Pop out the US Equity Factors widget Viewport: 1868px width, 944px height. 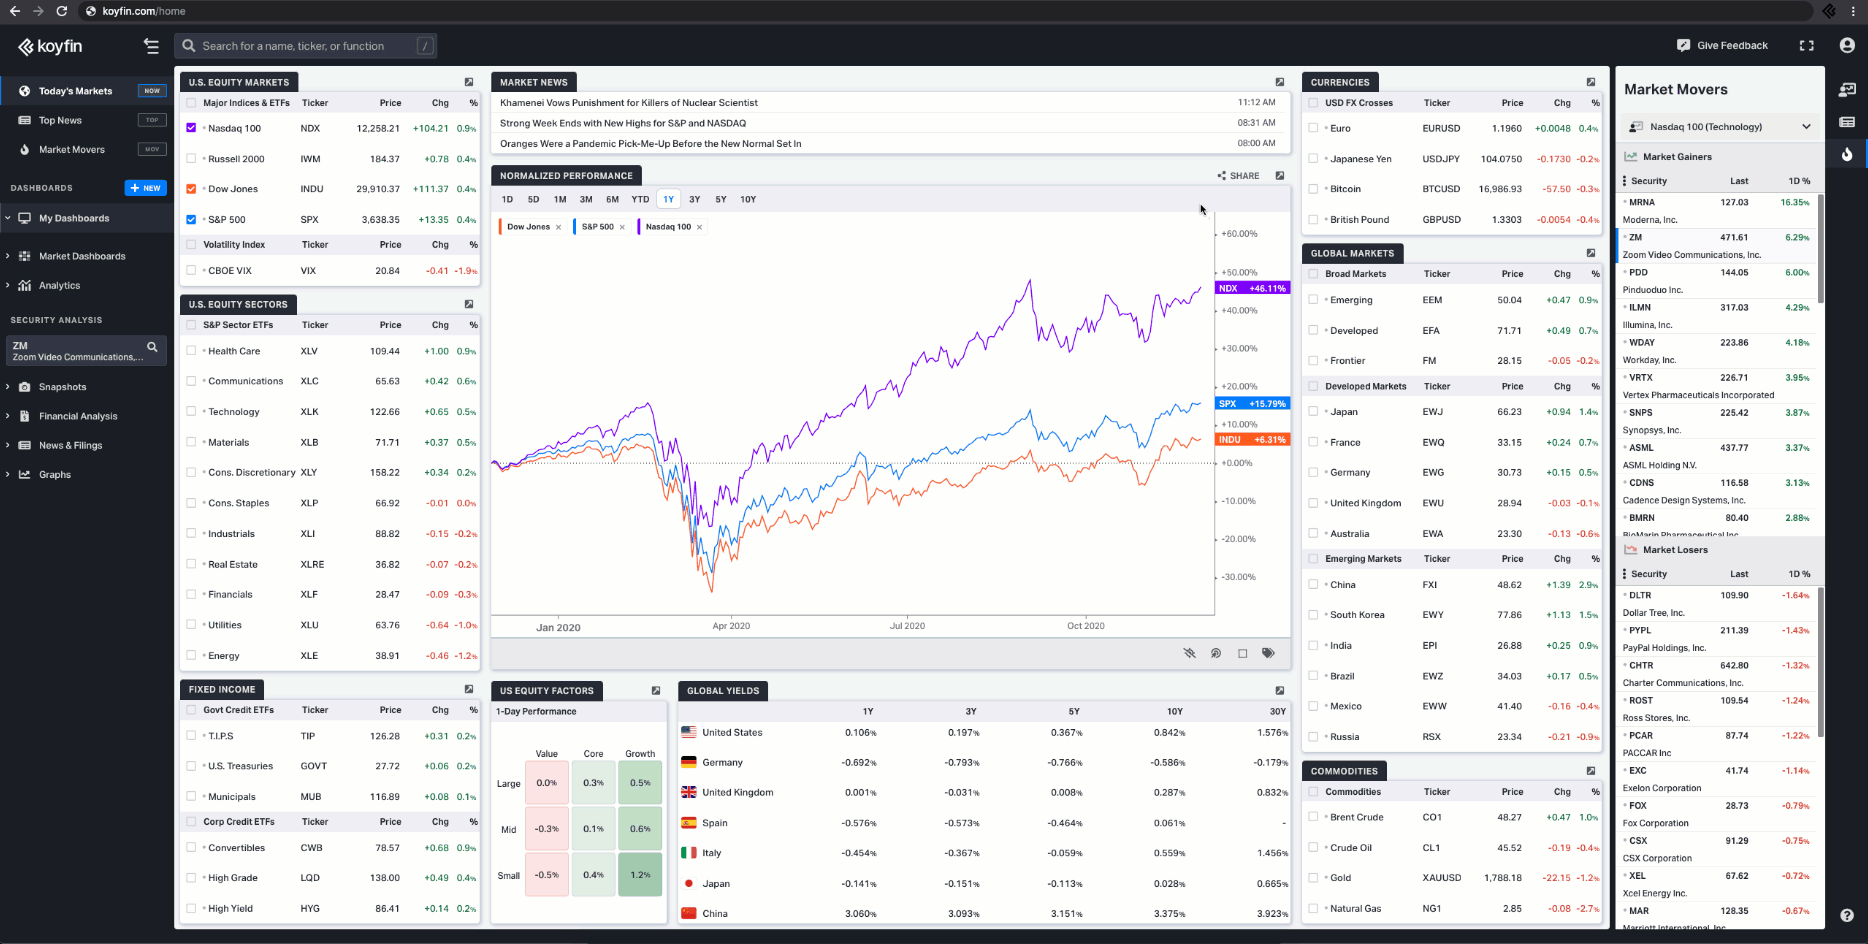pyautogui.click(x=656, y=690)
